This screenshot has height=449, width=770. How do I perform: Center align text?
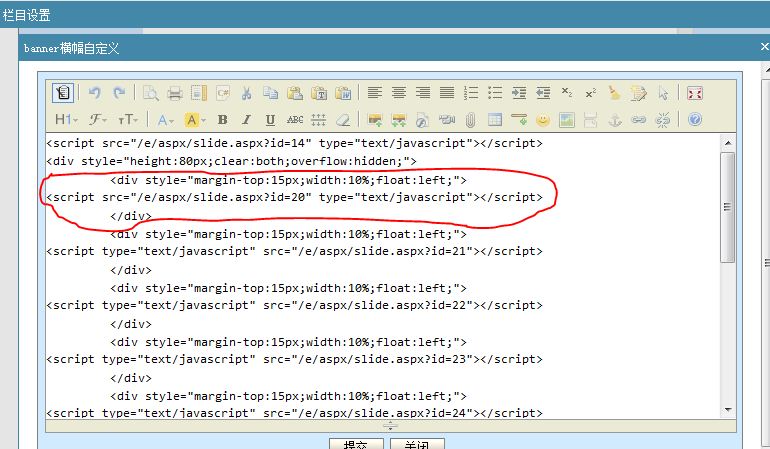click(x=399, y=93)
